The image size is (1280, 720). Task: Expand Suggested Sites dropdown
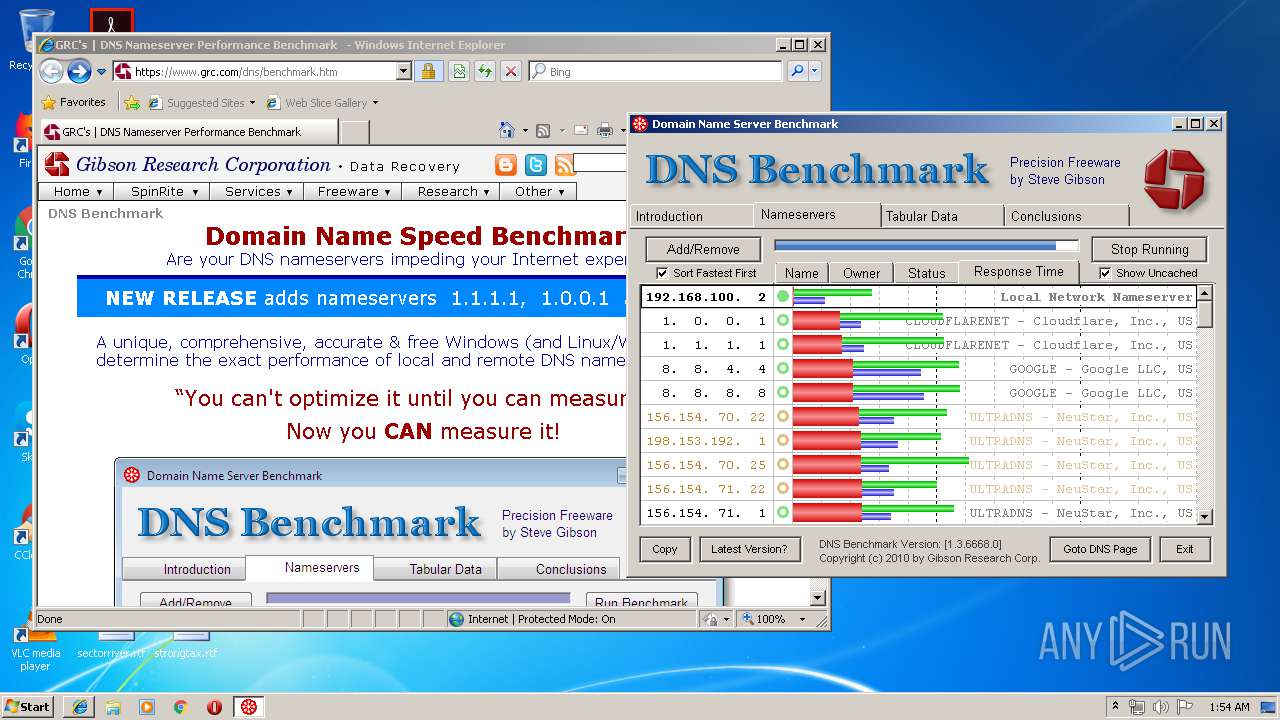pyautogui.click(x=252, y=103)
